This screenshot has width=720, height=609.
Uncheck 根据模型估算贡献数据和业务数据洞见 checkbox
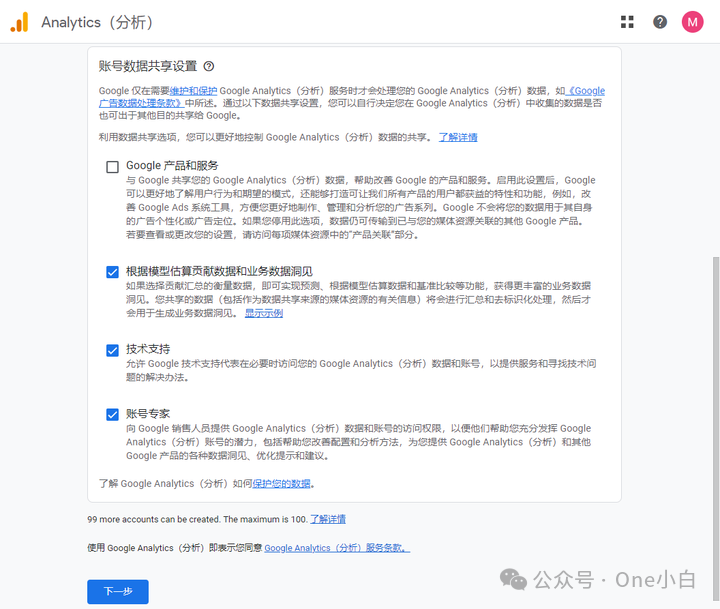[x=112, y=272]
